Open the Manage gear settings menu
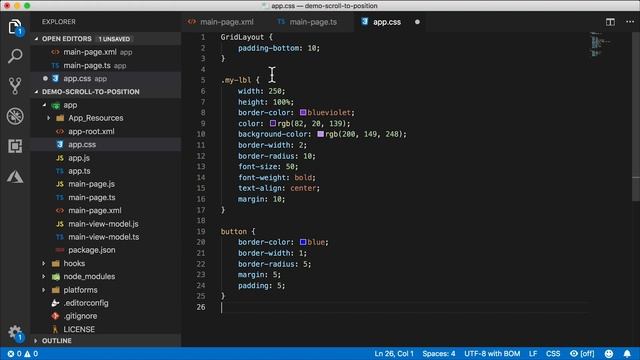The image size is (640, 360). [x=15, y=333]
